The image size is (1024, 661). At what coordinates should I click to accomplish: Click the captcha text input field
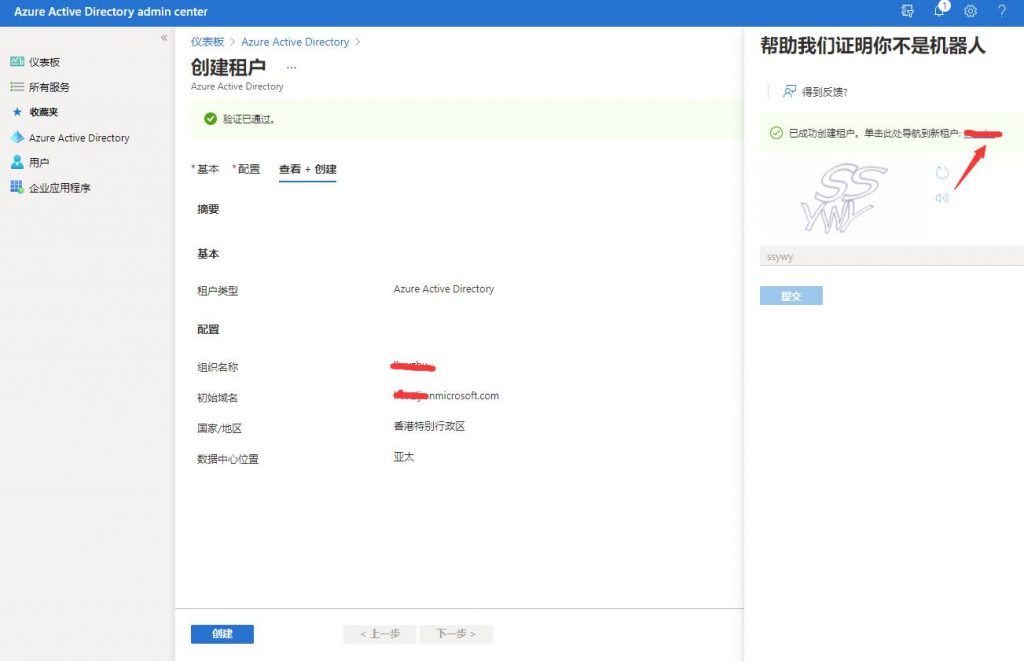tap(891, 256)
